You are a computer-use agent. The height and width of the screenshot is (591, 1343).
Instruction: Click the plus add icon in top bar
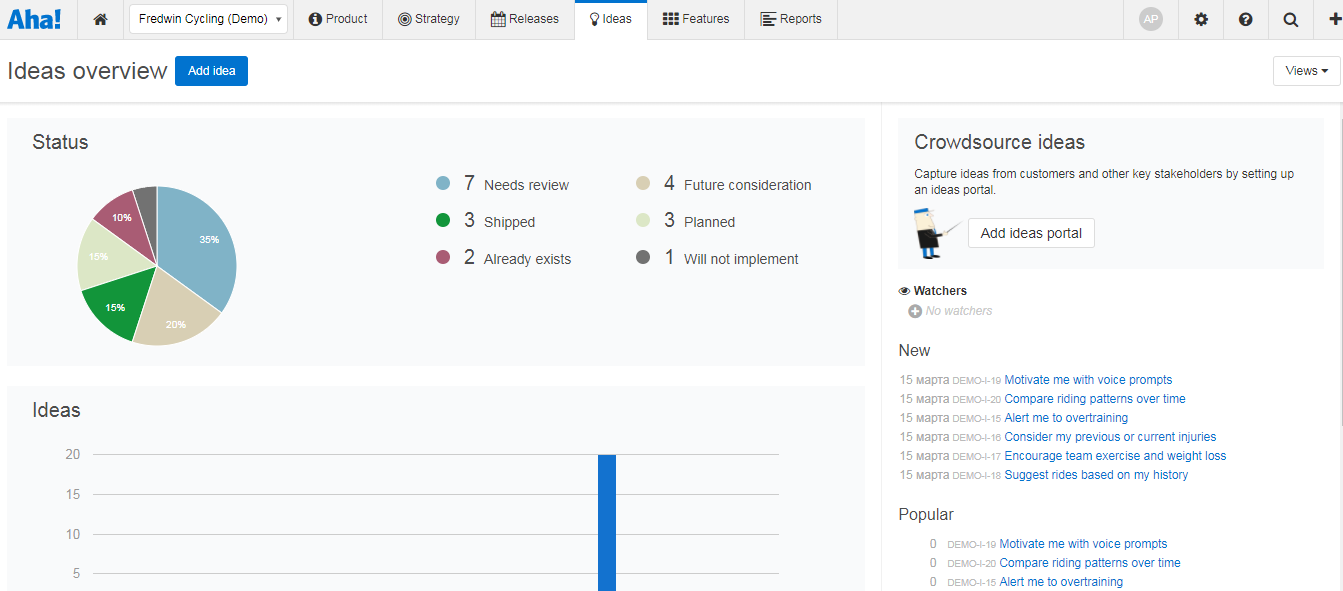pos(1334,19)
